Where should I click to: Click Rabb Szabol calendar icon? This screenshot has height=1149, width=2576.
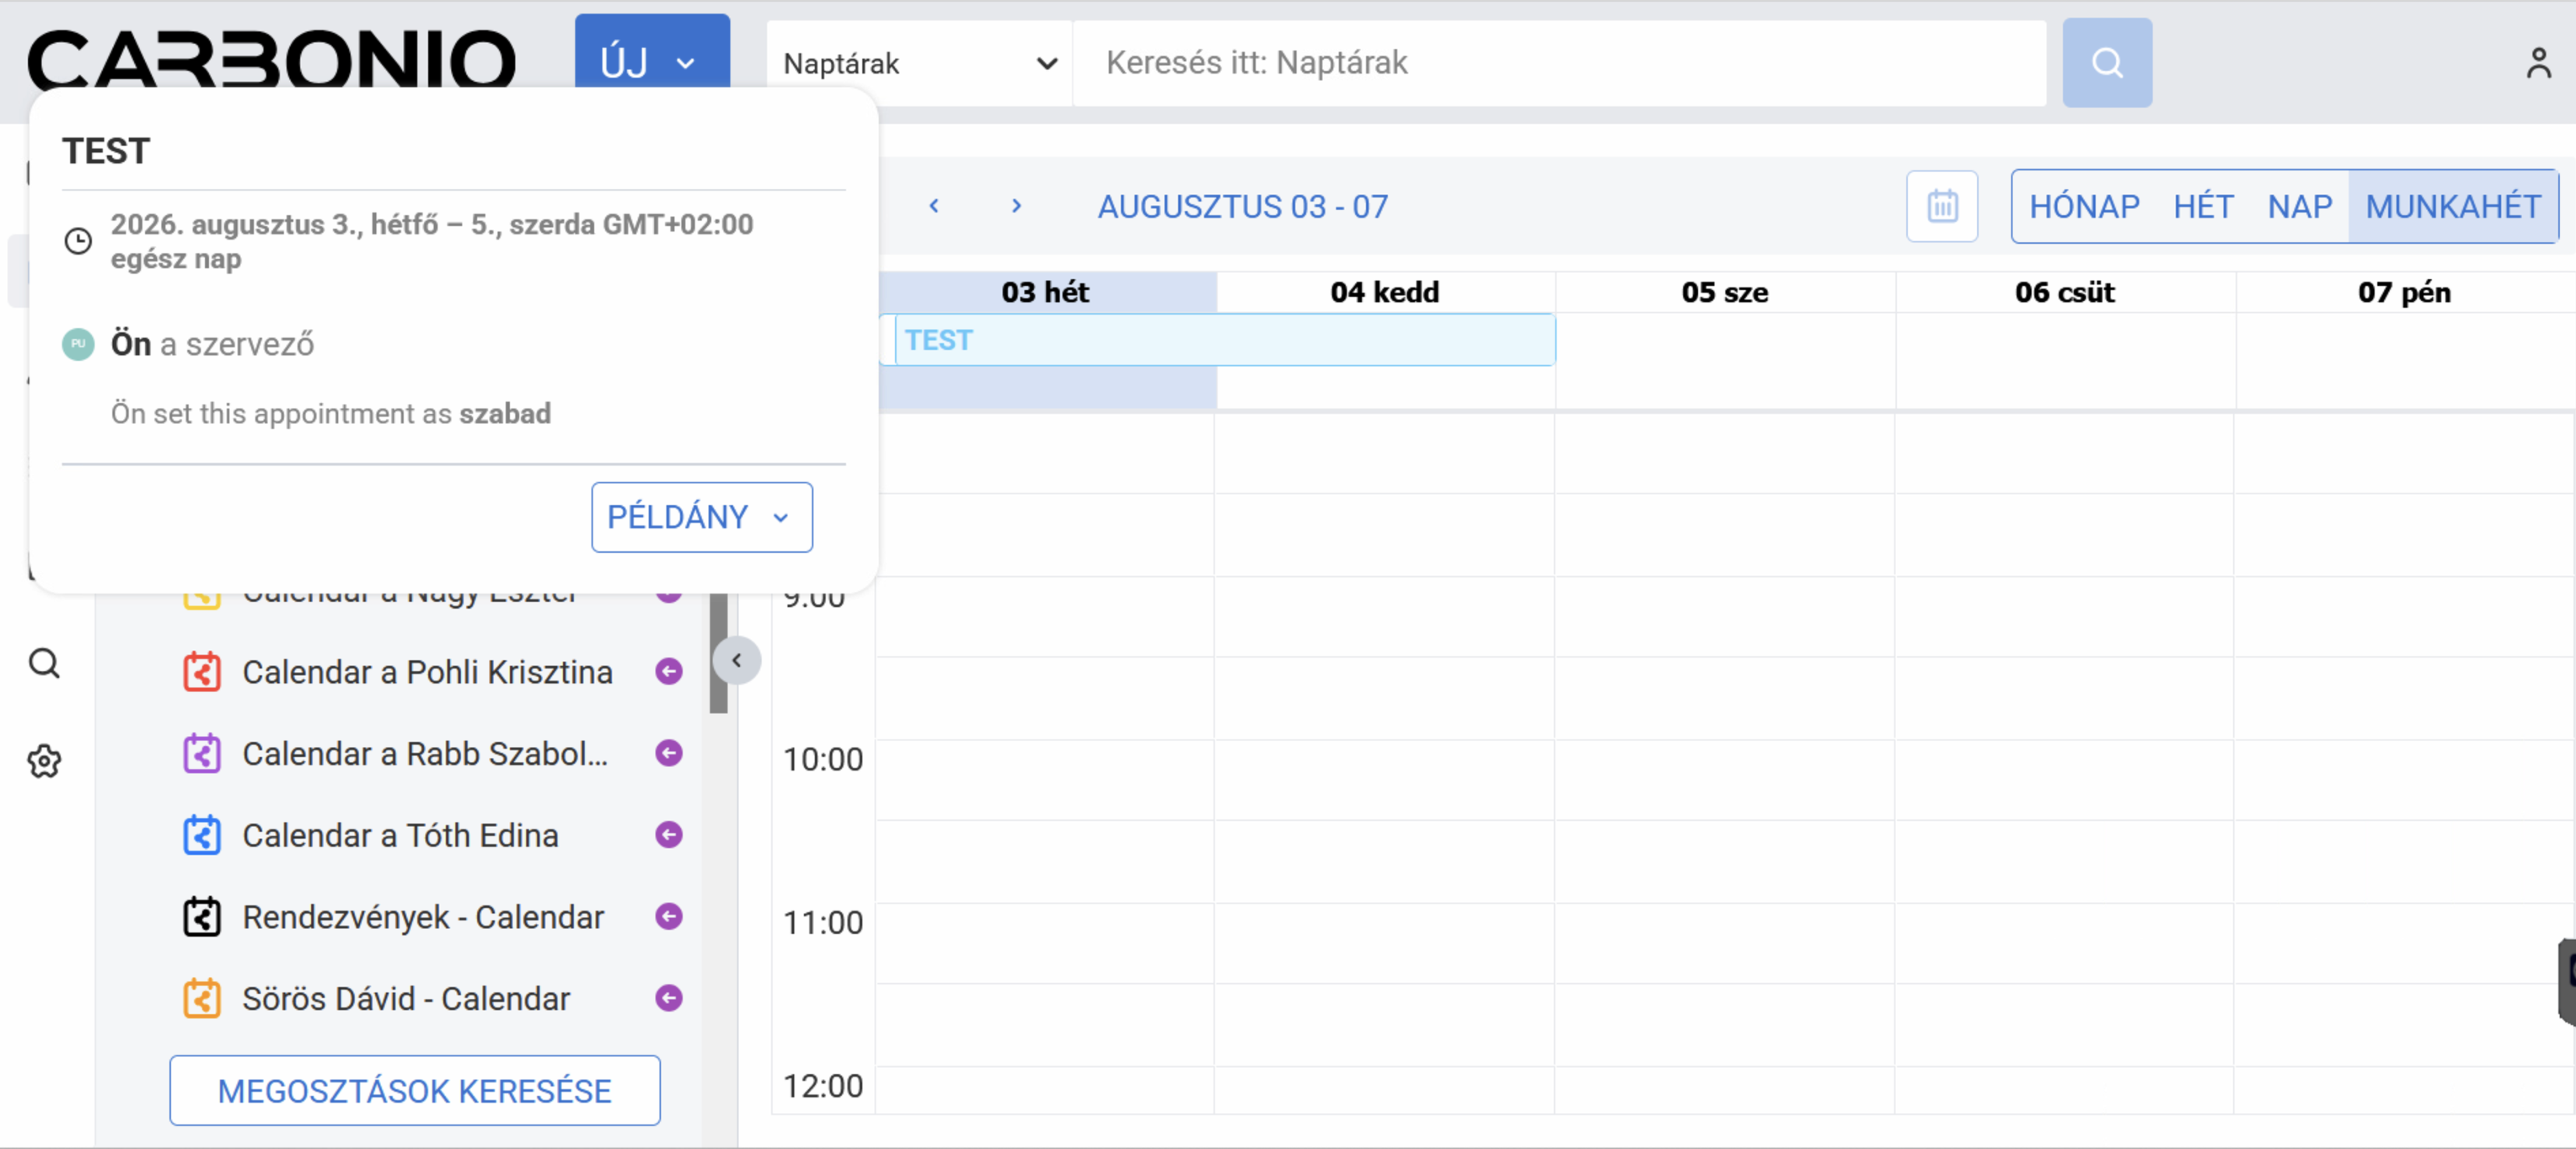point(201,754)
